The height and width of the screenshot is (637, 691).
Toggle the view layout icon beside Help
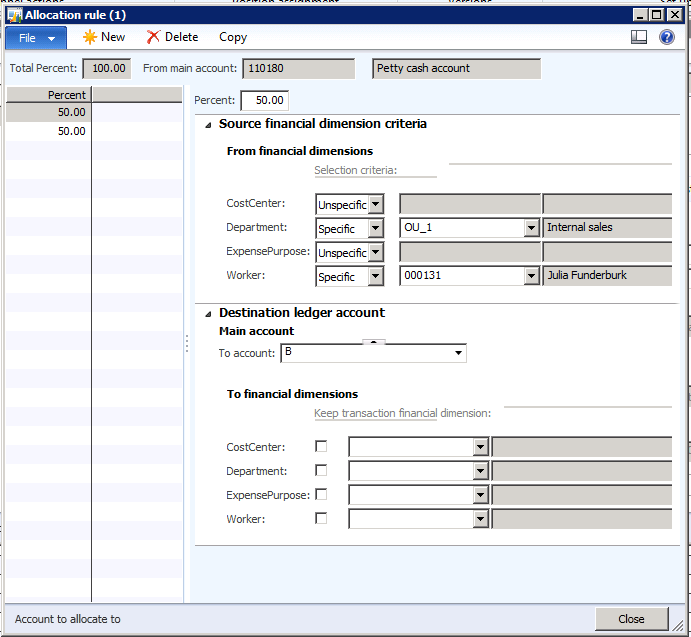pos(640,37)
